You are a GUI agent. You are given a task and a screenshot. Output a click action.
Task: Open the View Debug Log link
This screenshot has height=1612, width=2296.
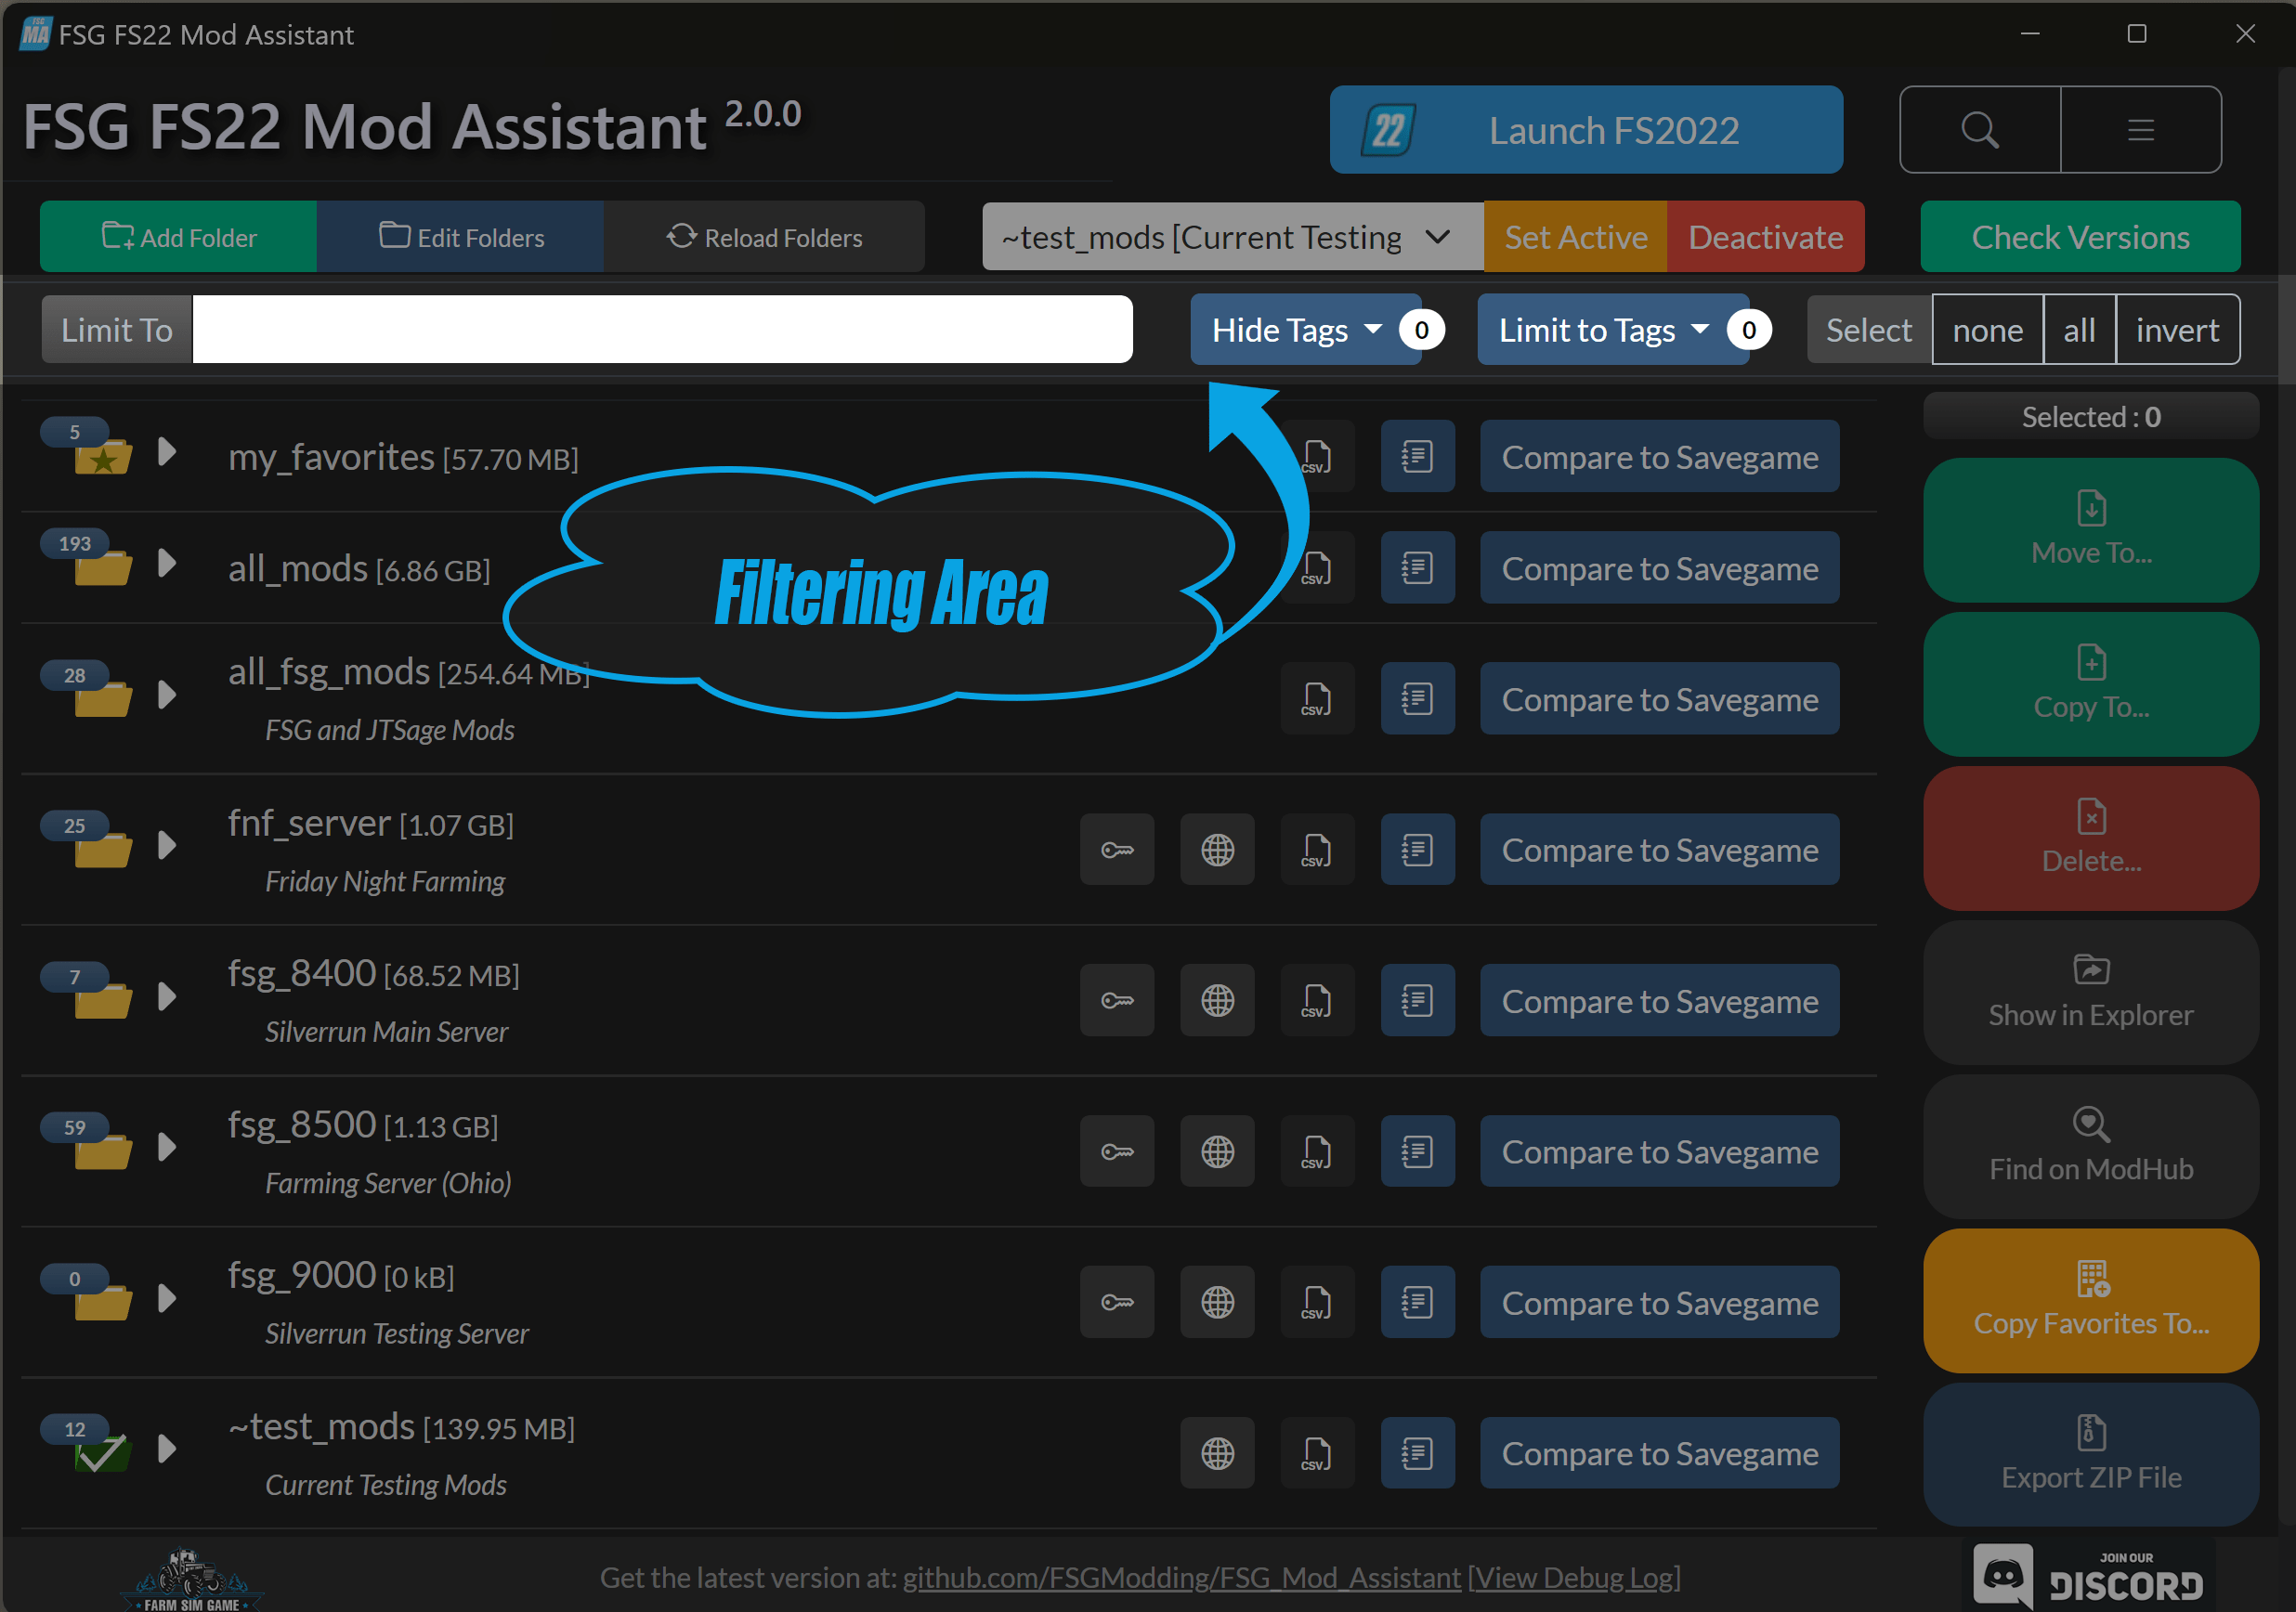pyautogui.click(x=1574, y=1578)
